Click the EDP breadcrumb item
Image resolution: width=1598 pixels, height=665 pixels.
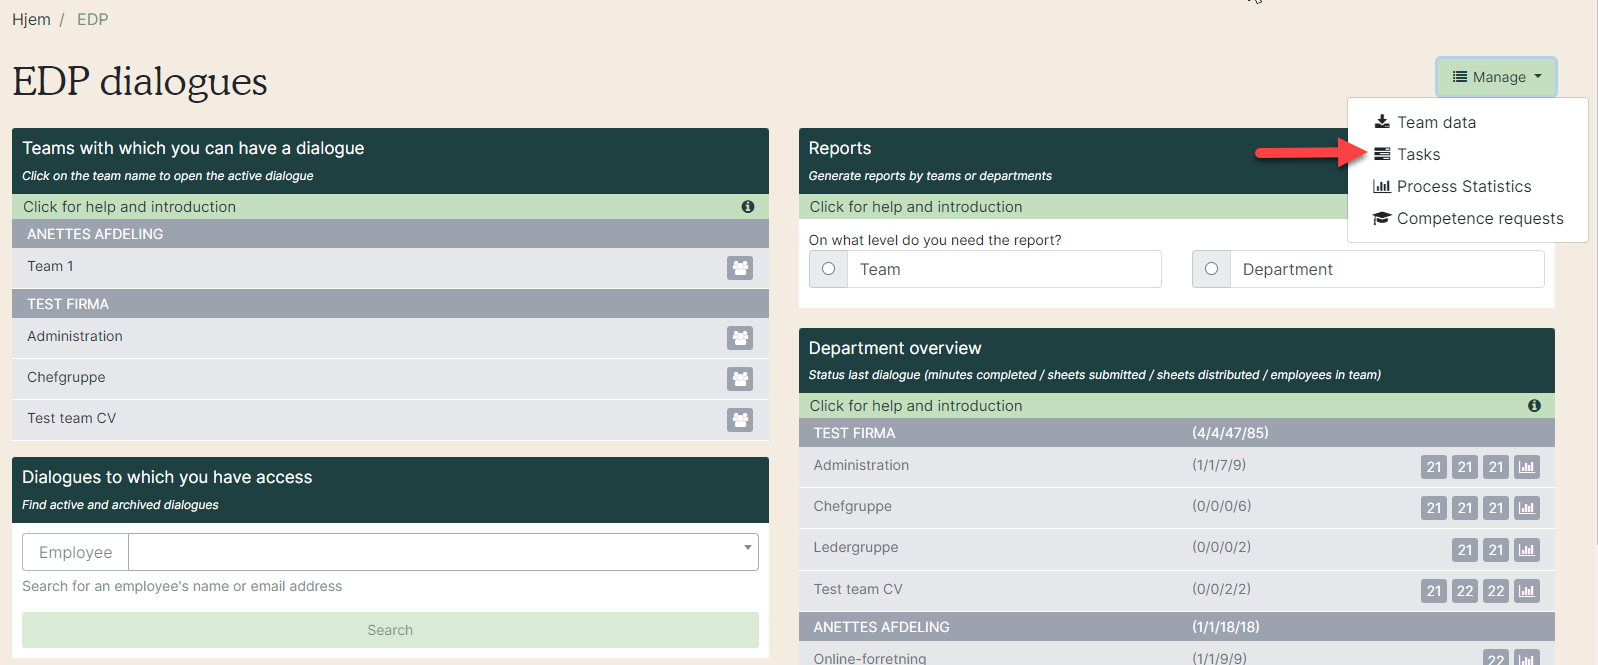pos(92,19)
